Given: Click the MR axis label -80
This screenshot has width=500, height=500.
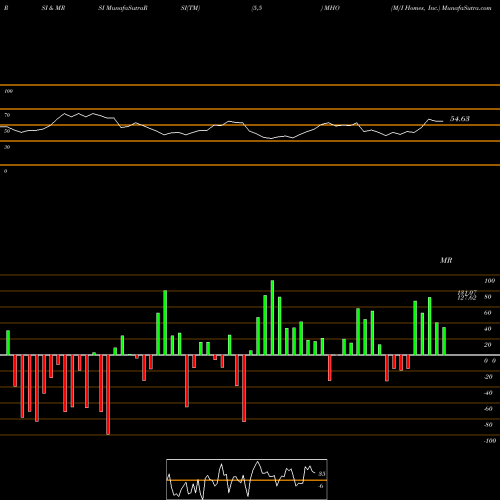Looking at the screenshot, I should click(488, 425).
